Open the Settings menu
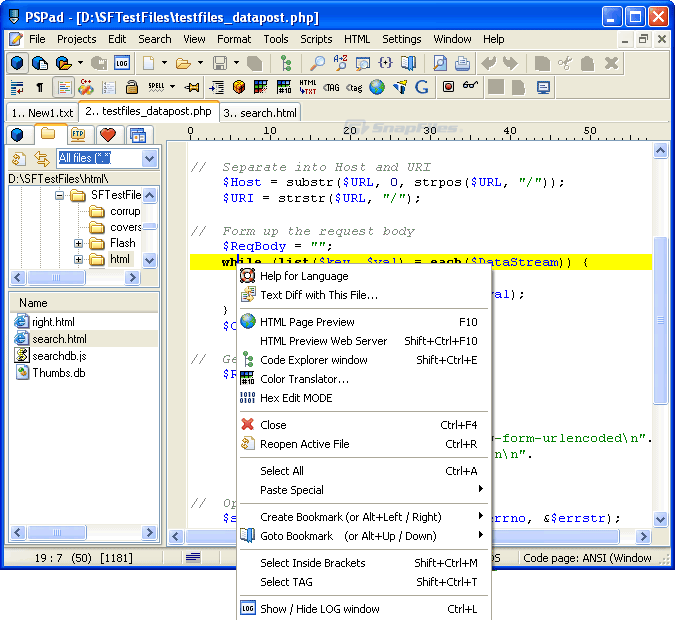 click(x=402, y=39)
